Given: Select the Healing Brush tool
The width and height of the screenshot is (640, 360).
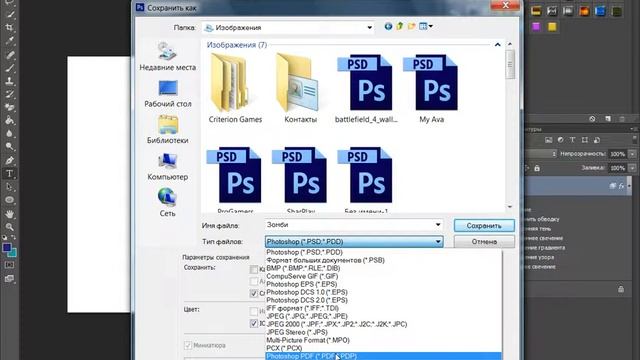Looking at the screenshot, I should (9, 54).
